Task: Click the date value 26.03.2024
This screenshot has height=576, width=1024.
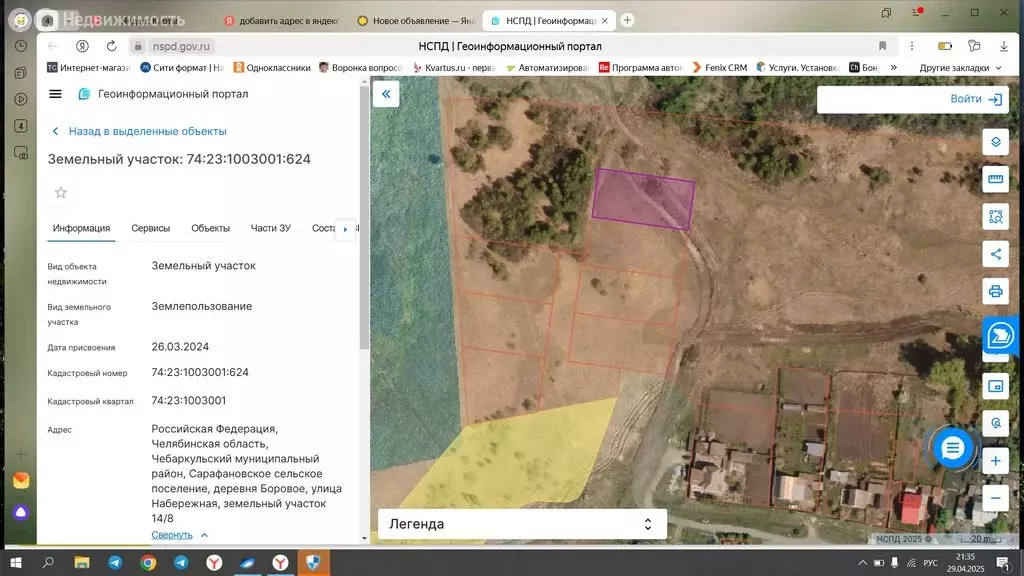Action: (180, 347)
